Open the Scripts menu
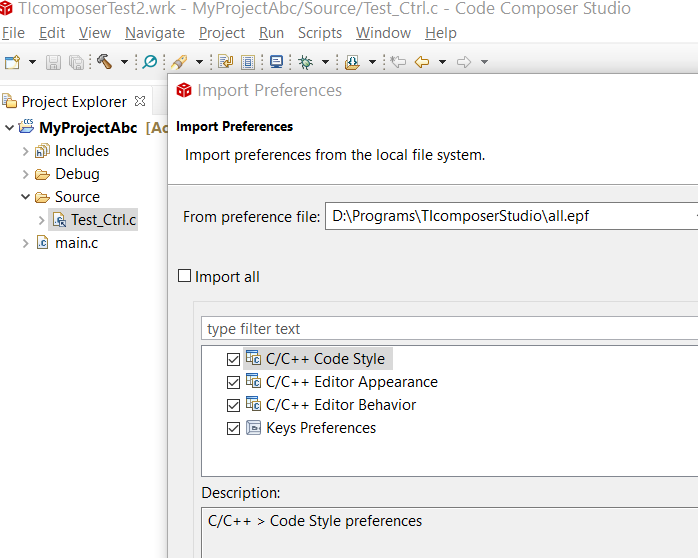698x558 pixels. click(319, 33)
